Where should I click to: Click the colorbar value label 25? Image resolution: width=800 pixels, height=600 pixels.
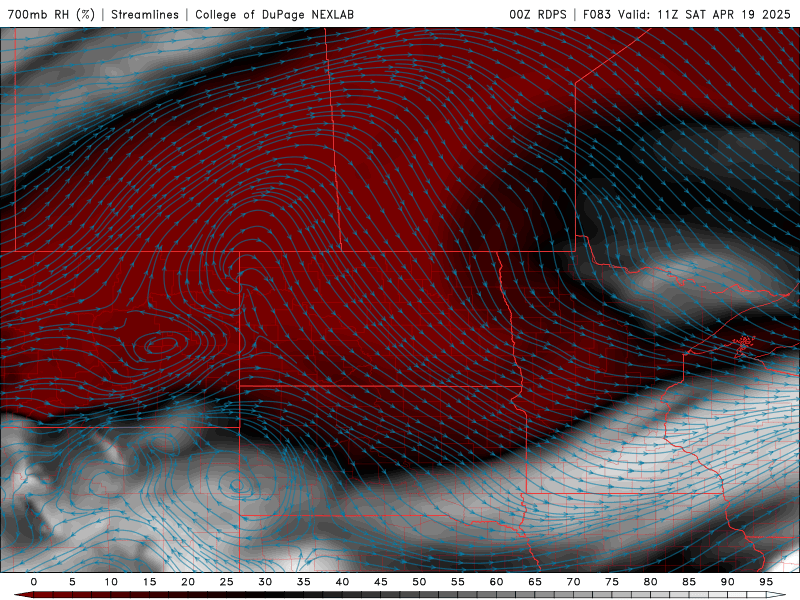point(227,582)
